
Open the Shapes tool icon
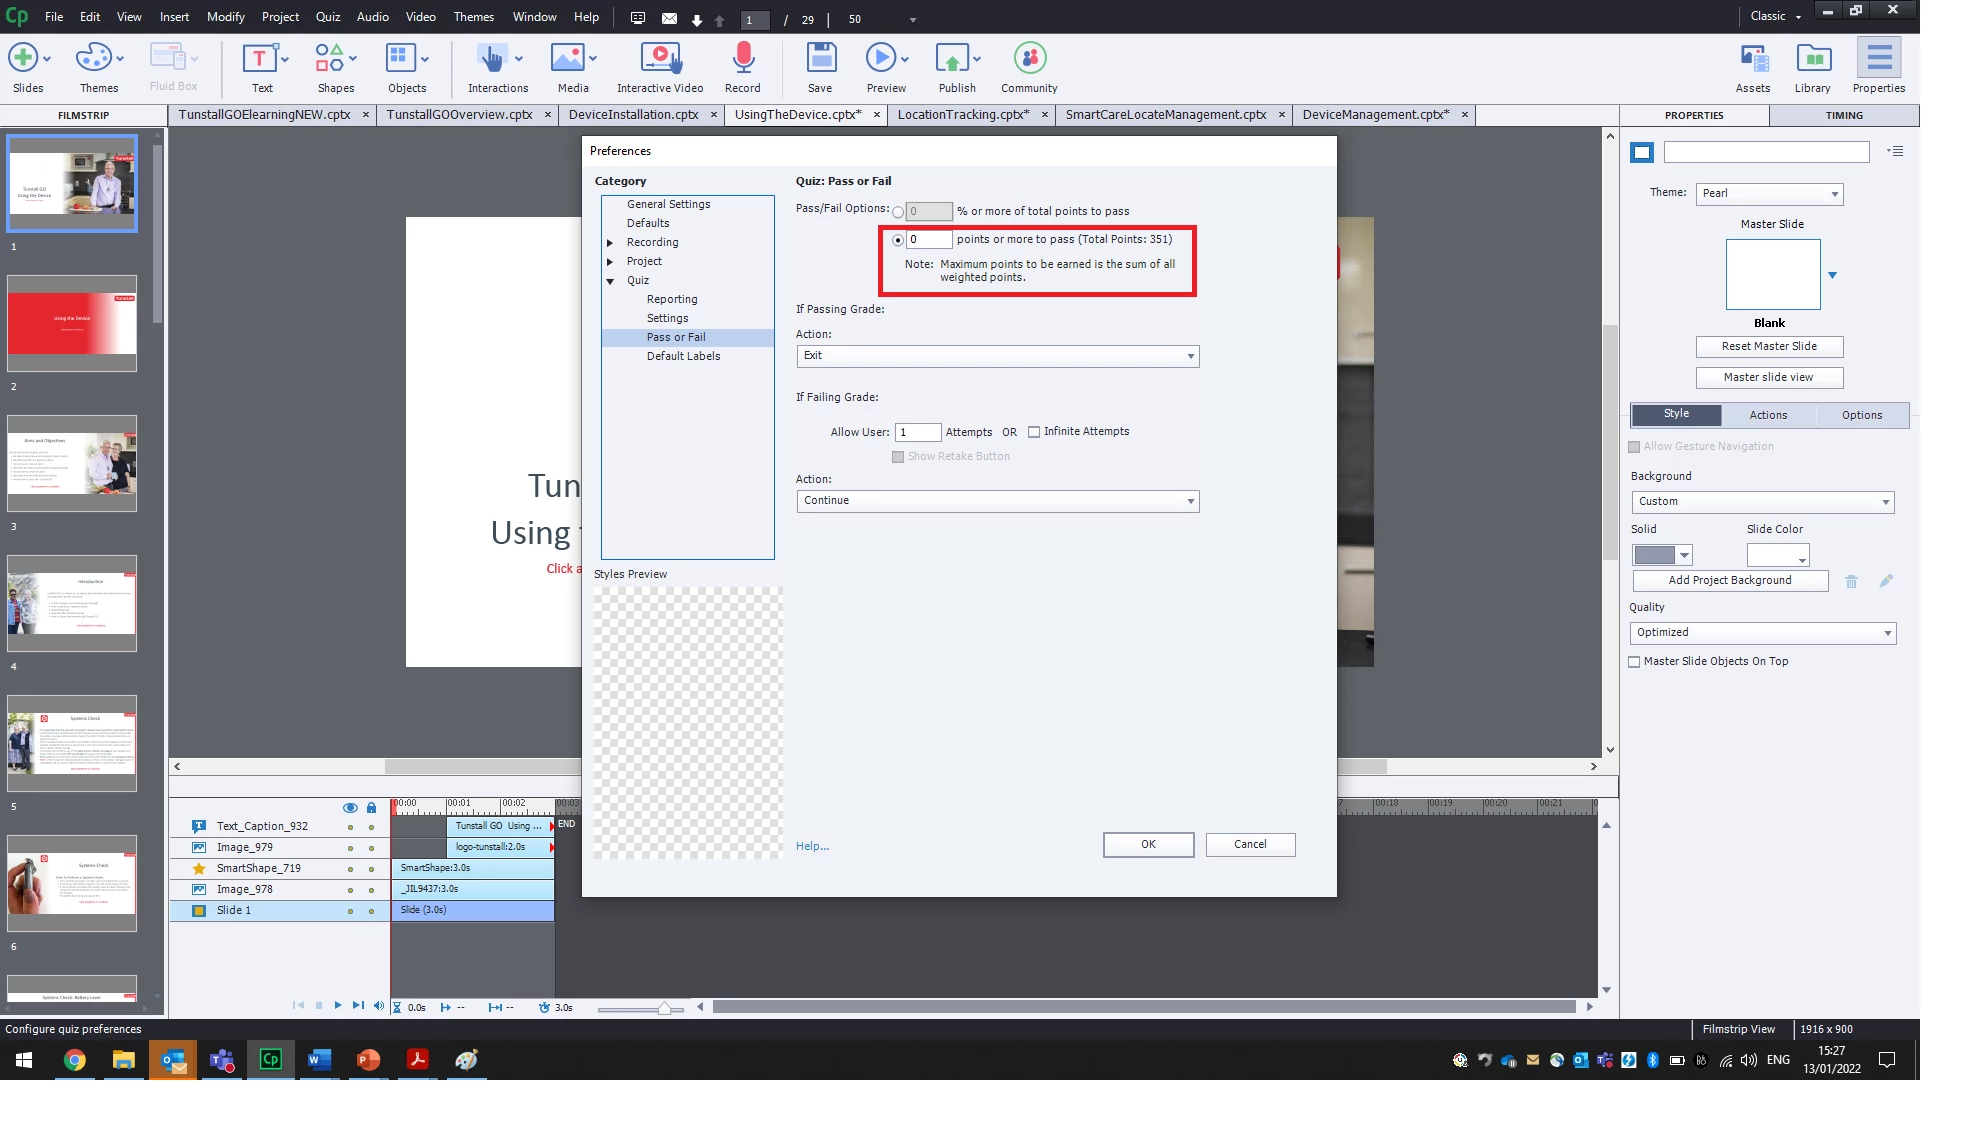pyautogui.click(x=330, y=60)
